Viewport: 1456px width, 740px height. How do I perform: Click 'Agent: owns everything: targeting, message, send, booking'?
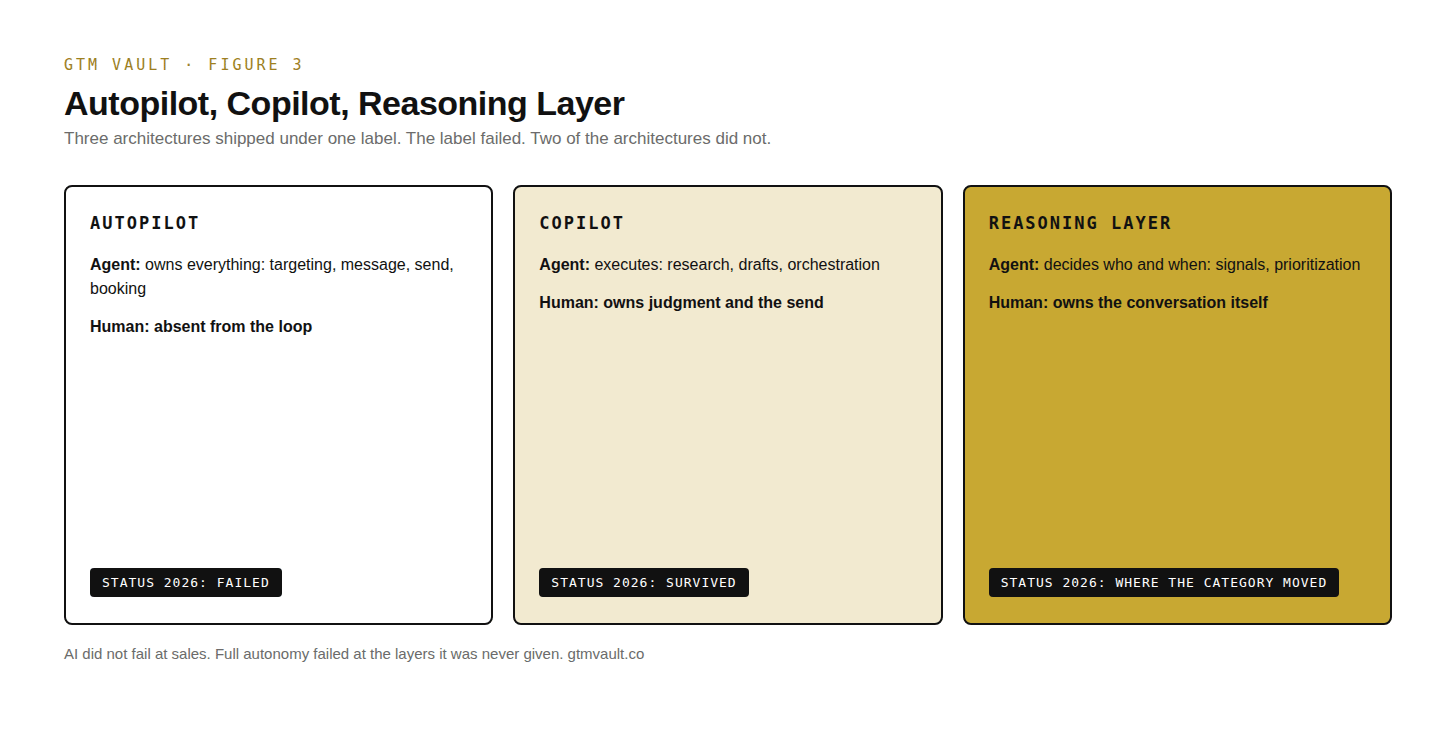point(272,277)
